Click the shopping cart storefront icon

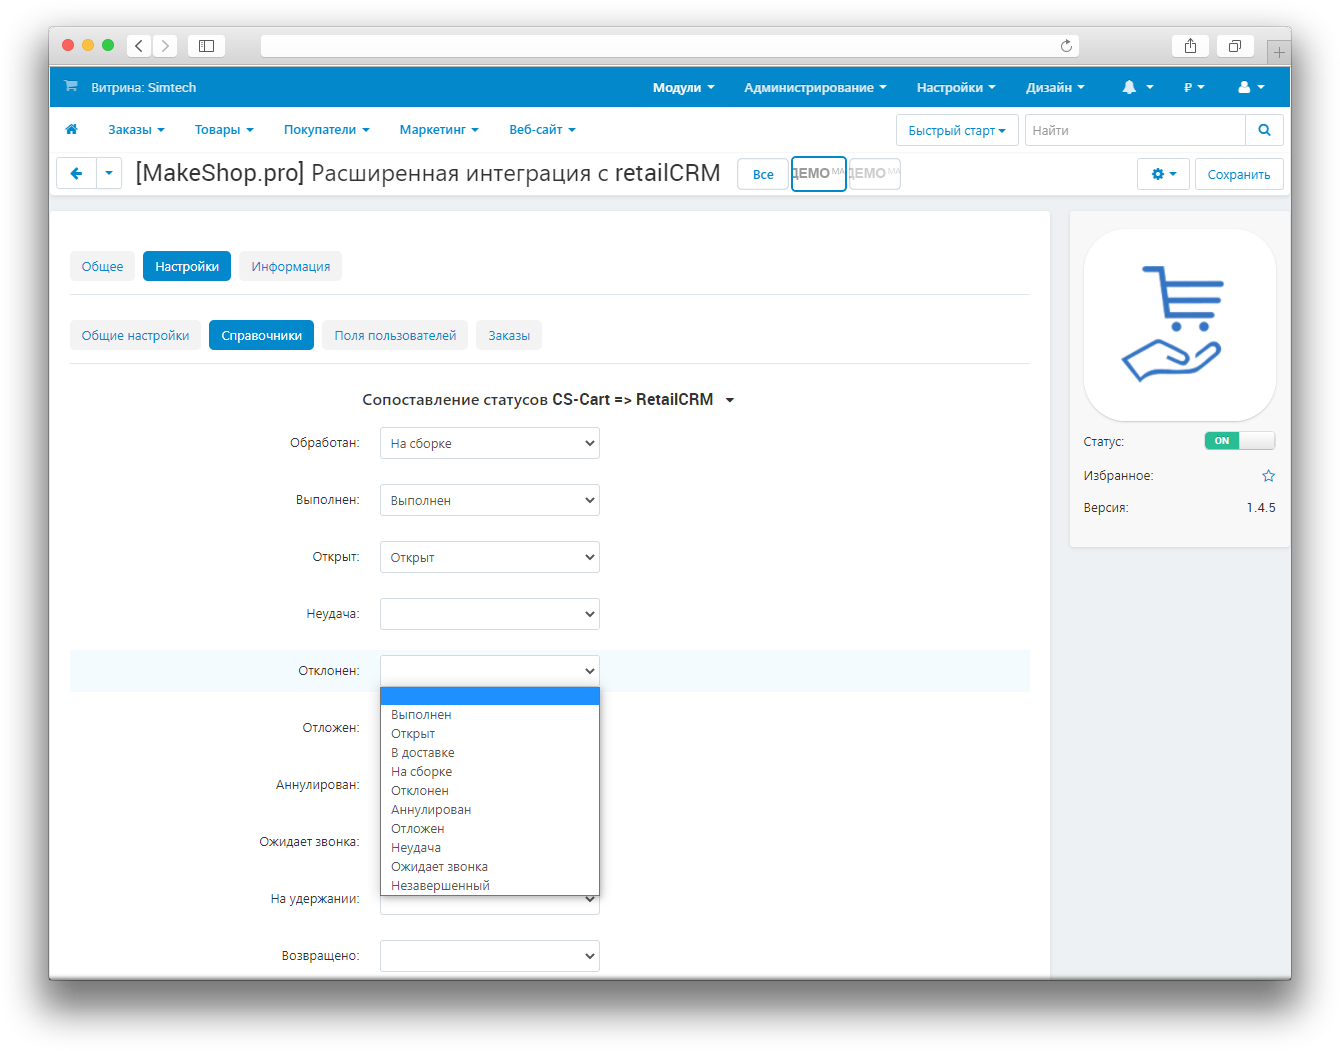pos(71,87)
